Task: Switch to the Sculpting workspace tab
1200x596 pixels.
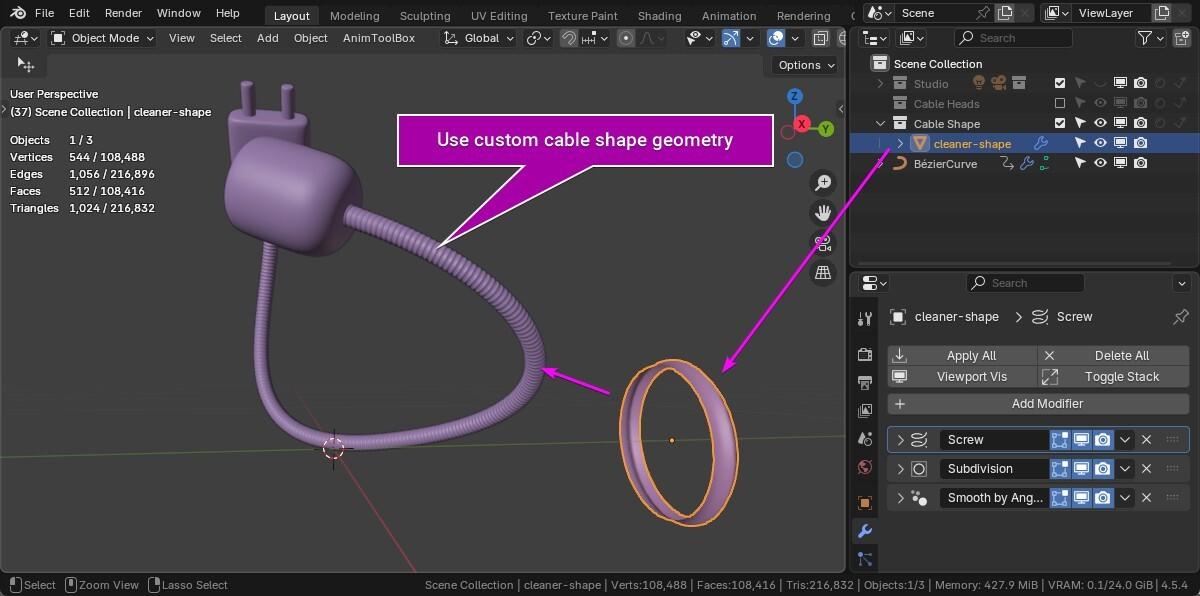Action: pyautogui.click(x=424, y=16)
